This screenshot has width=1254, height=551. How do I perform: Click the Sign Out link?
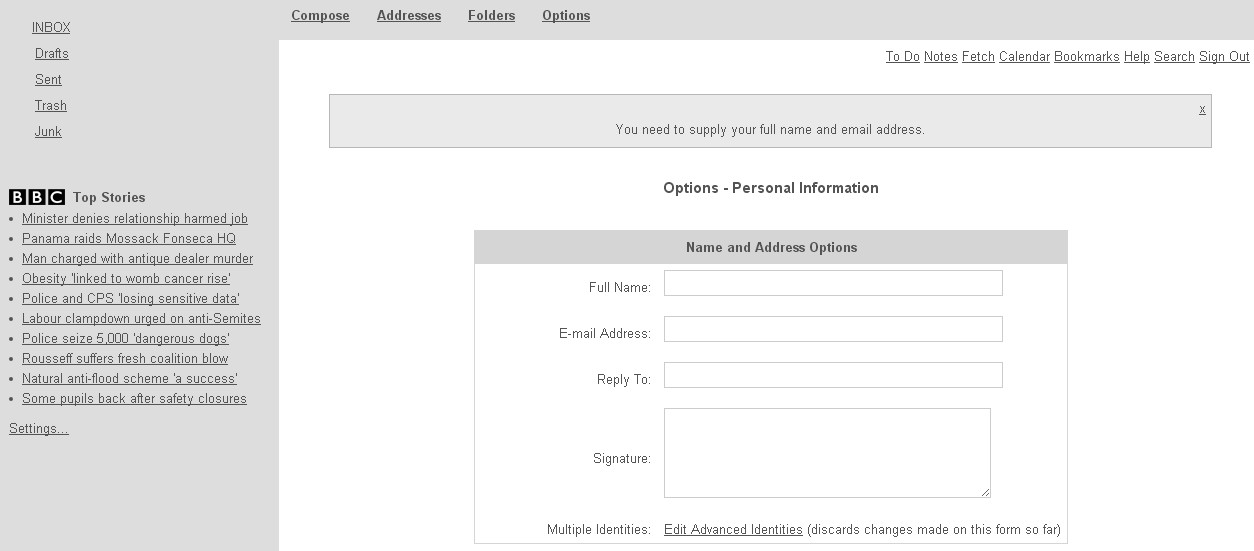1224,57
